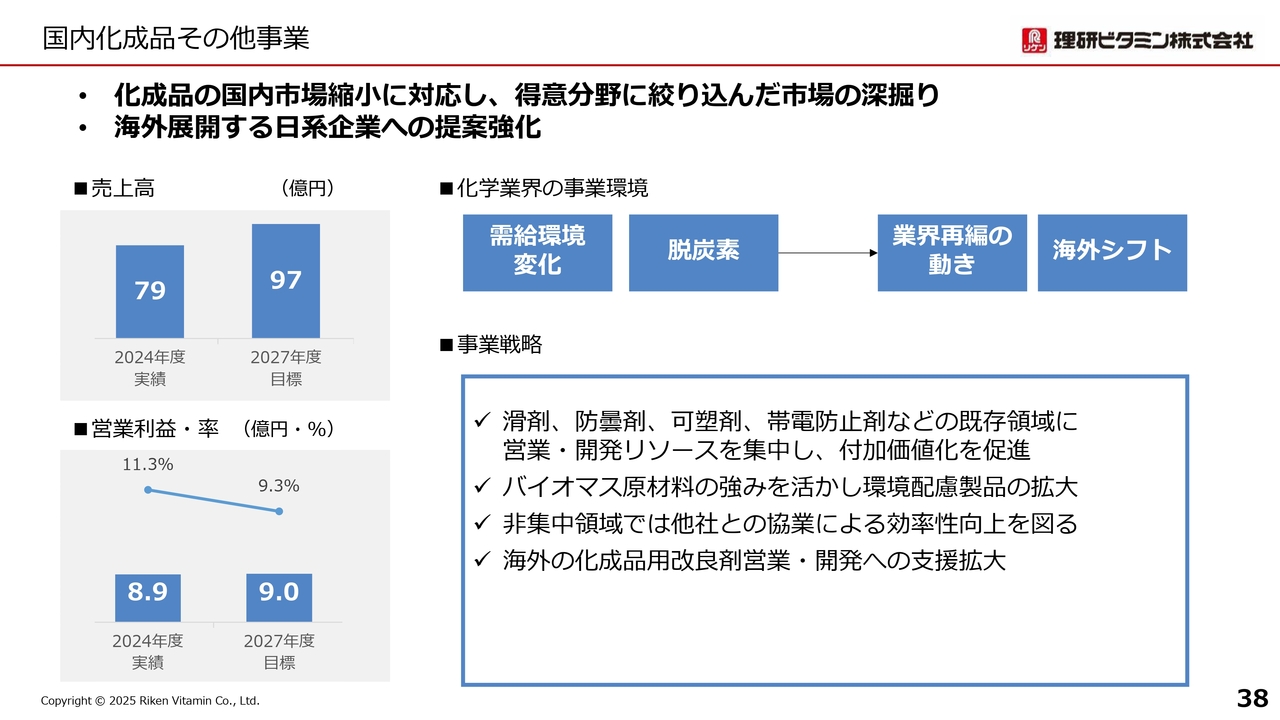This screenshot has height=720, width=1280.
Task: Click the strategy line starting with 滑剤、防曇剤
Action: click(x=791, y=420)
